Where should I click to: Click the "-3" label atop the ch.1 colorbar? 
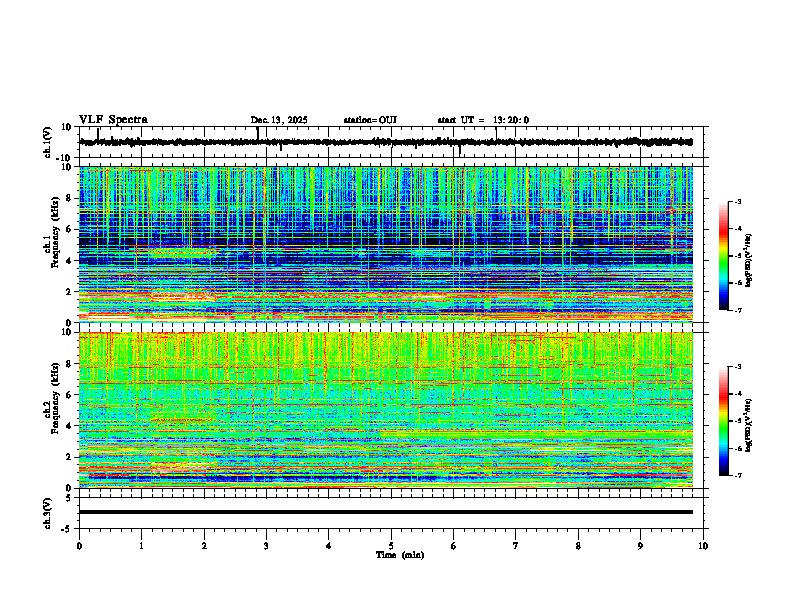(737, 201)
